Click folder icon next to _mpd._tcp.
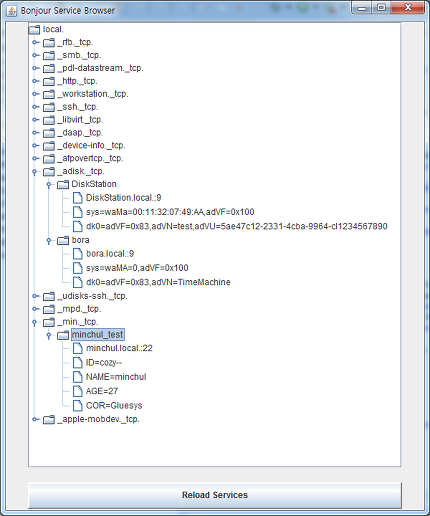Image resolution: width=430 pixels, height=516 pixels. [49, 309]
